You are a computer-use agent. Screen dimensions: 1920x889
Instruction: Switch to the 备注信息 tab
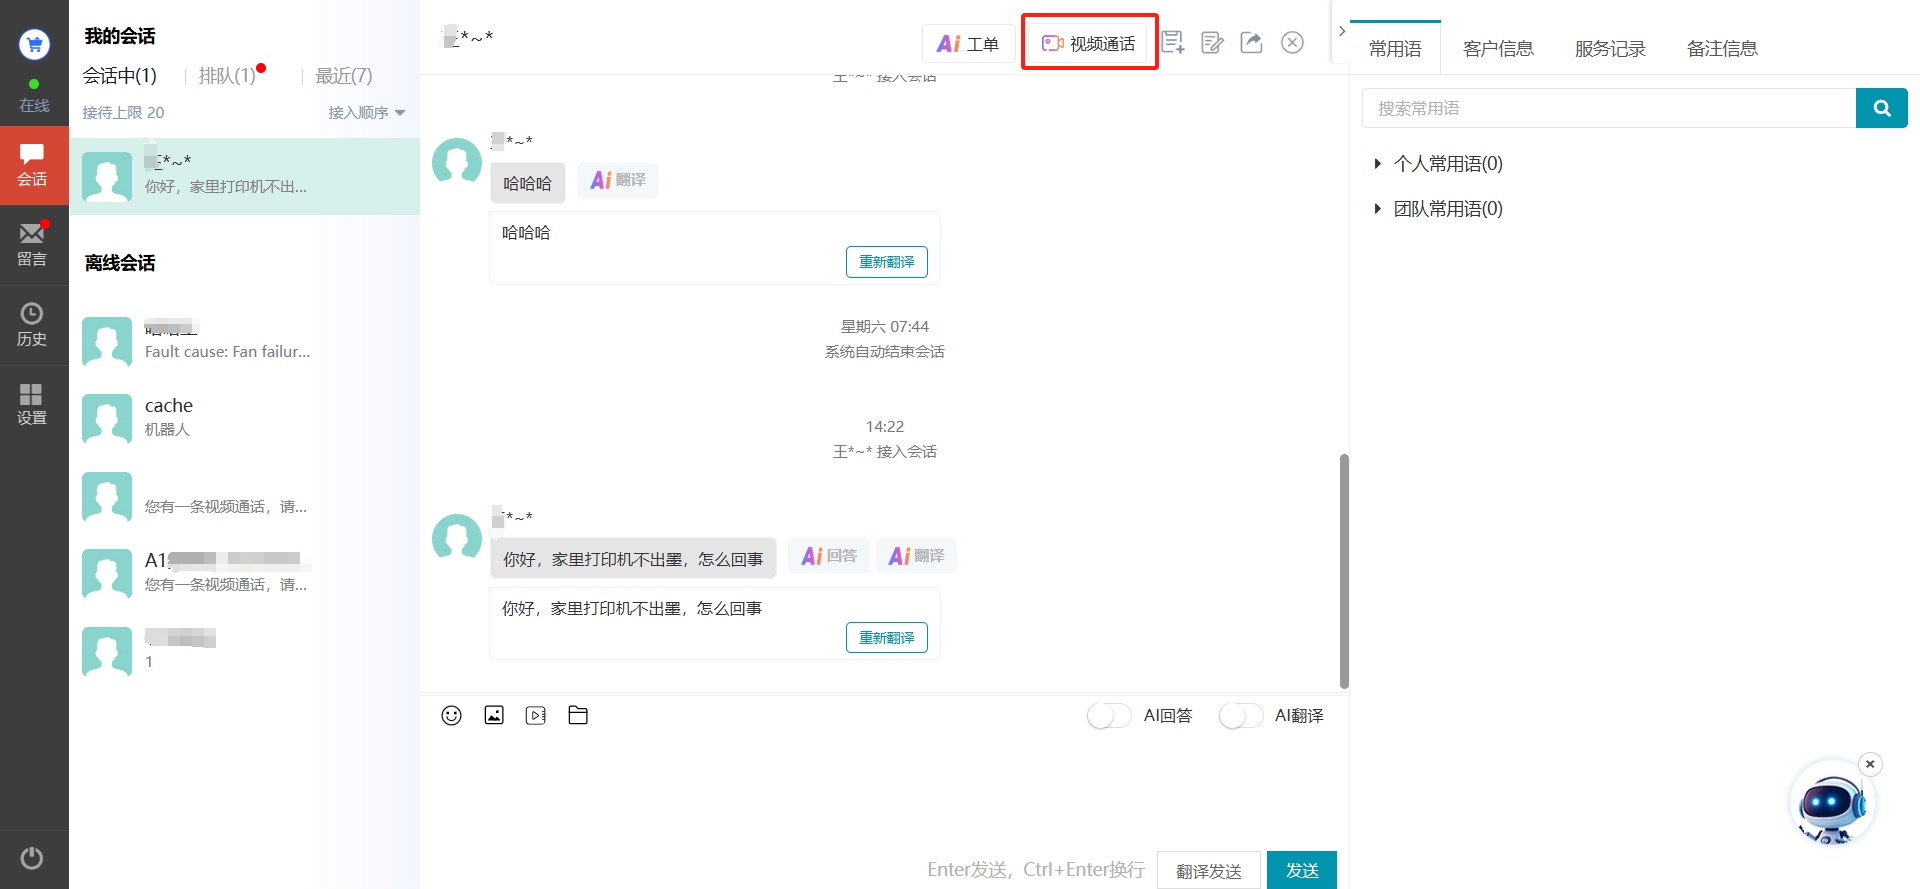point(1722,48)
